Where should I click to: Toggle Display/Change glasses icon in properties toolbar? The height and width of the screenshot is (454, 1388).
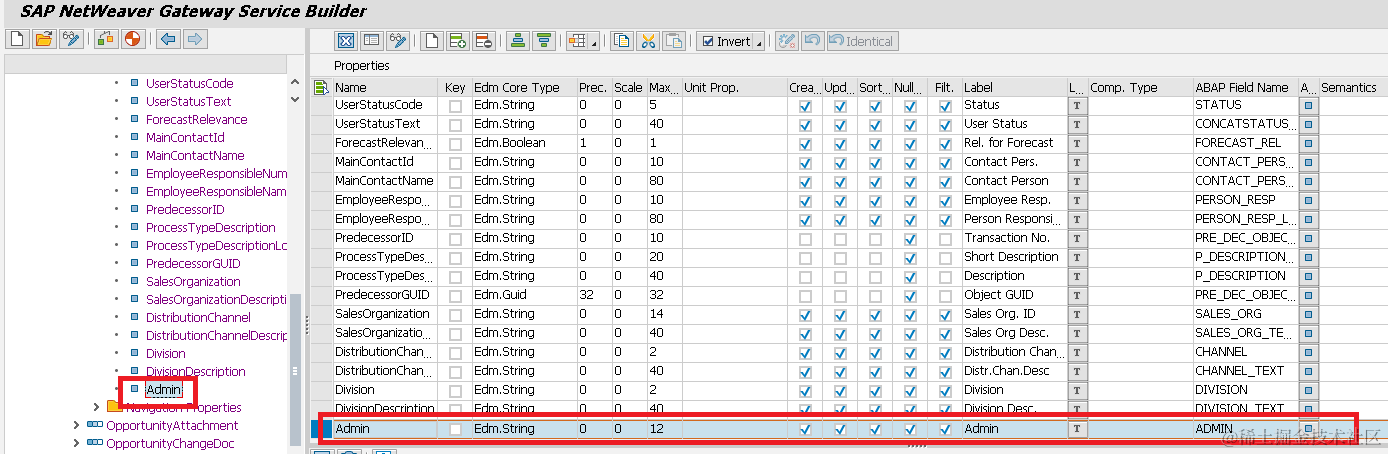(399, 41)
